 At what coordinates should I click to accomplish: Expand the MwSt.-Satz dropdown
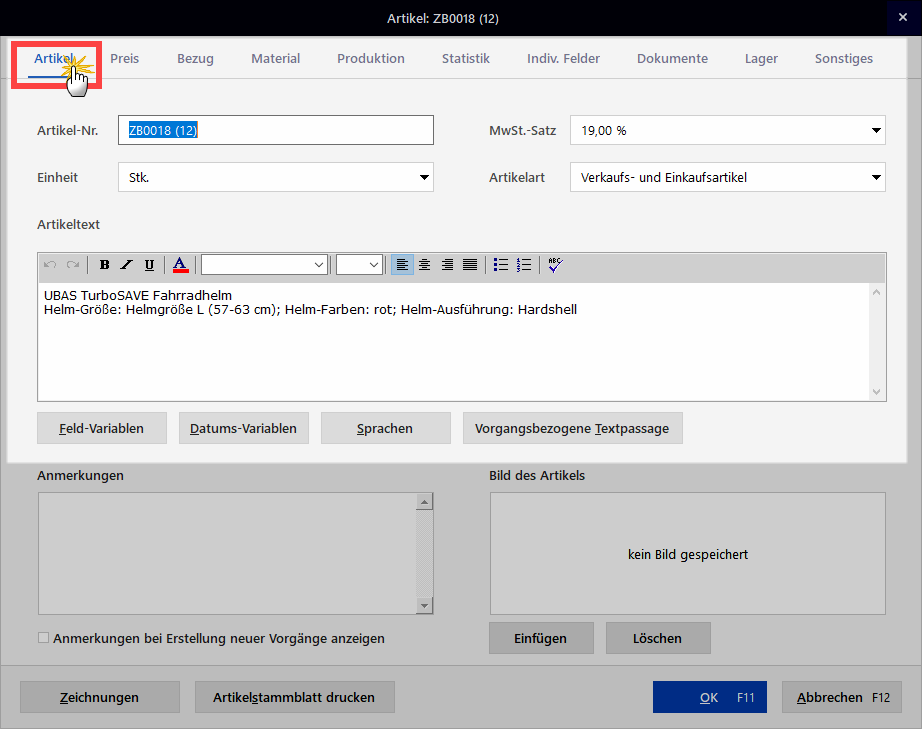tap(876, 131)
